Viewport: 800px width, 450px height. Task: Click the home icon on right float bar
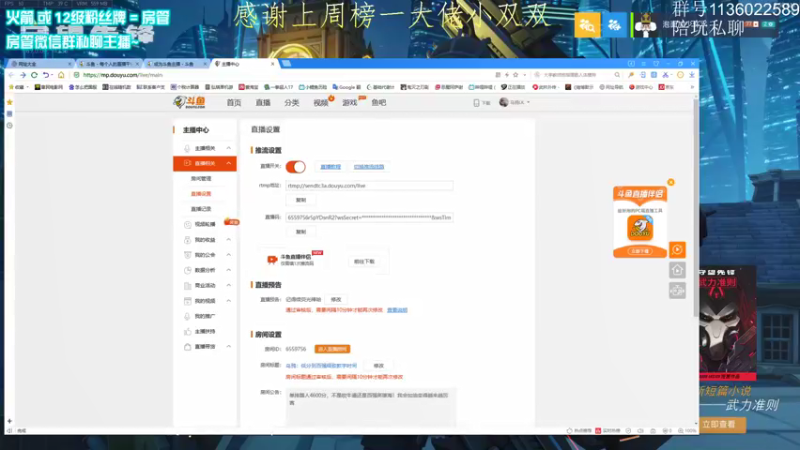677,270
